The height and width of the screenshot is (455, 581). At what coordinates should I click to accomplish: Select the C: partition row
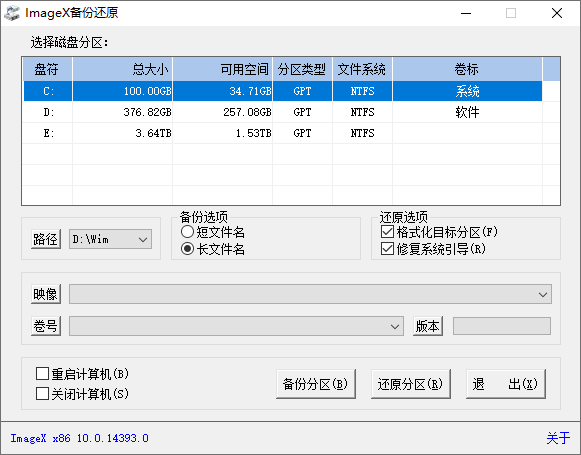click(283, 91)
